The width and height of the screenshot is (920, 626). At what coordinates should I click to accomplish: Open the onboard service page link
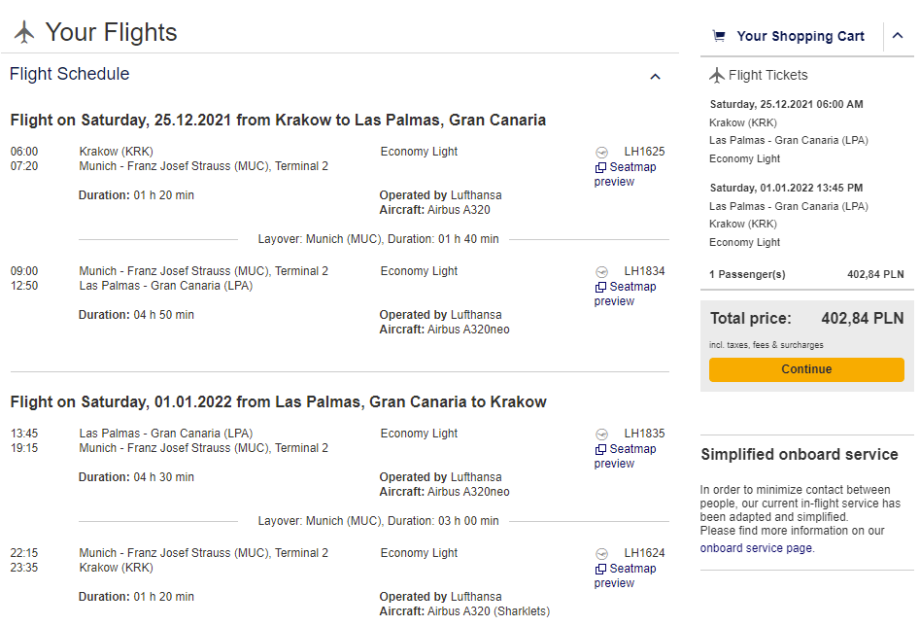point(756,548)
